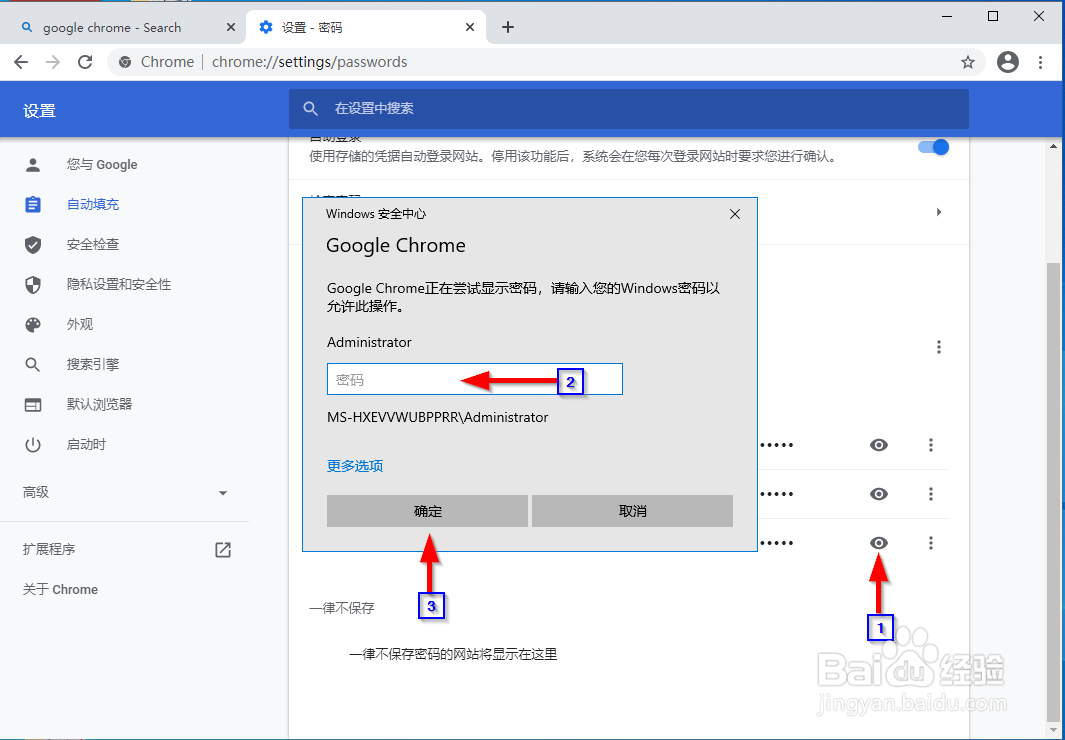Close the "设置 - 密码" tab
This screenshot has width=1065, height=740.
point(470,27)
